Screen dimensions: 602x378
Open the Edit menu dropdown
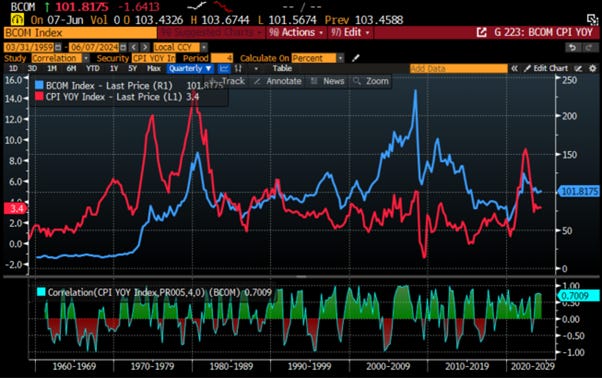point(351,33)
